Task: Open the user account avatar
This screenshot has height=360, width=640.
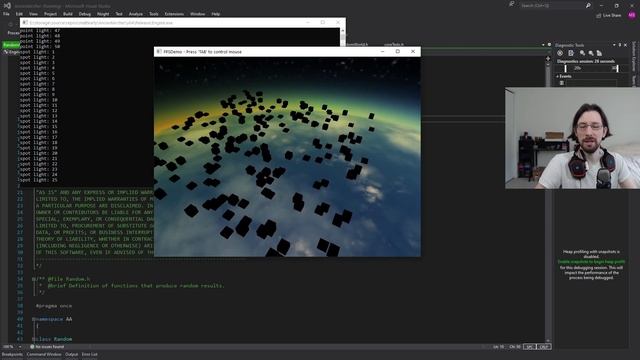Action: pos(632,15)
